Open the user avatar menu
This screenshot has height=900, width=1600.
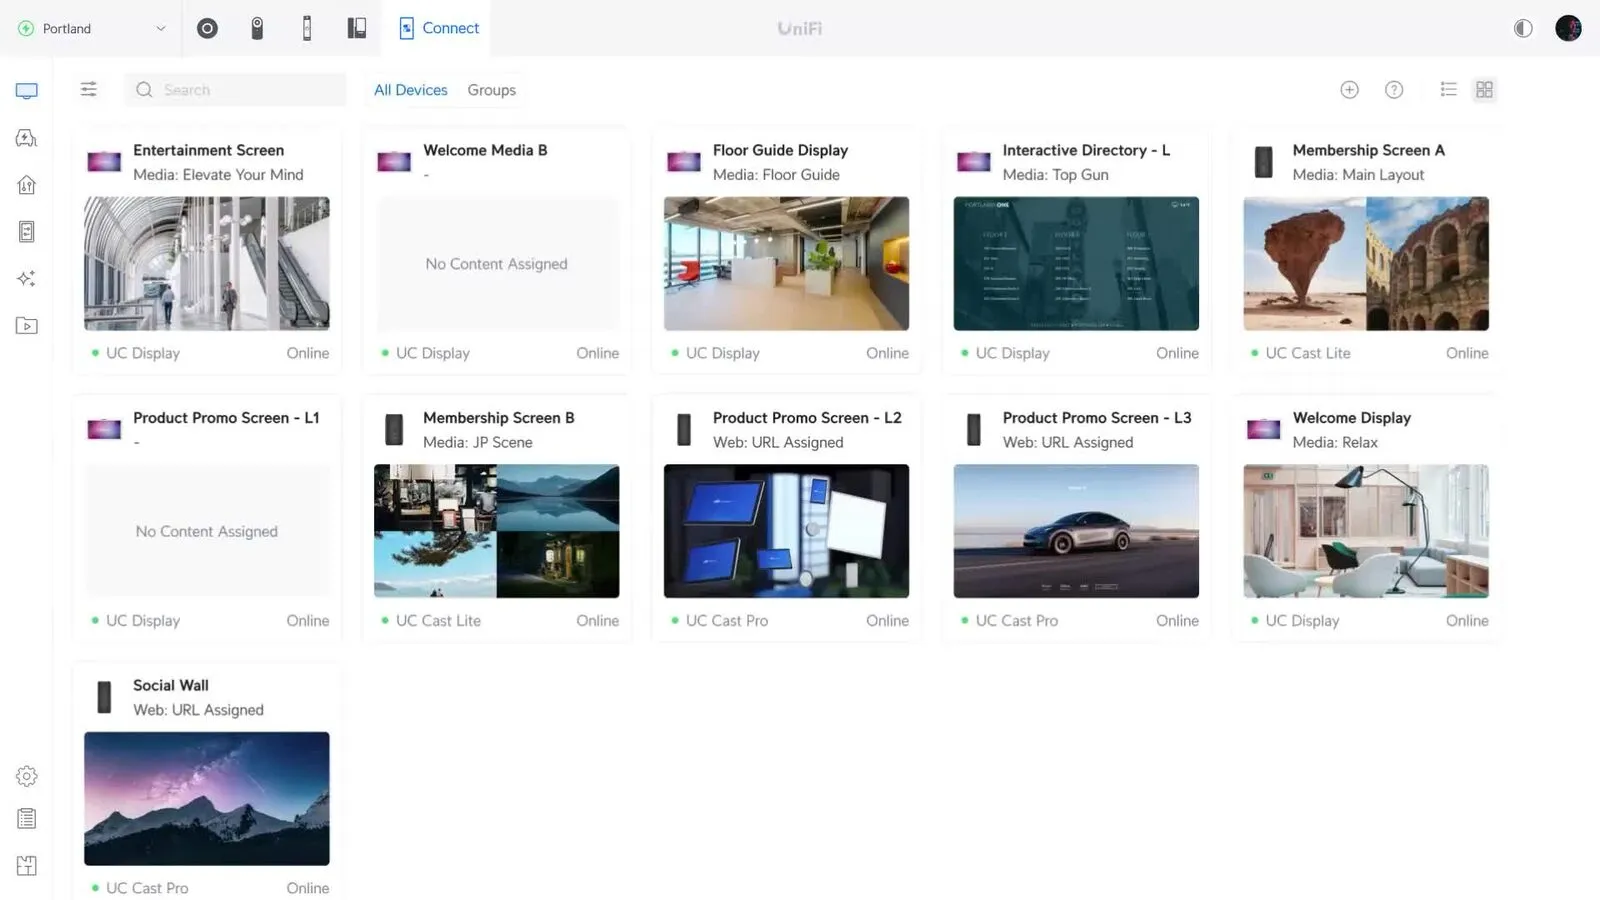1568,28
